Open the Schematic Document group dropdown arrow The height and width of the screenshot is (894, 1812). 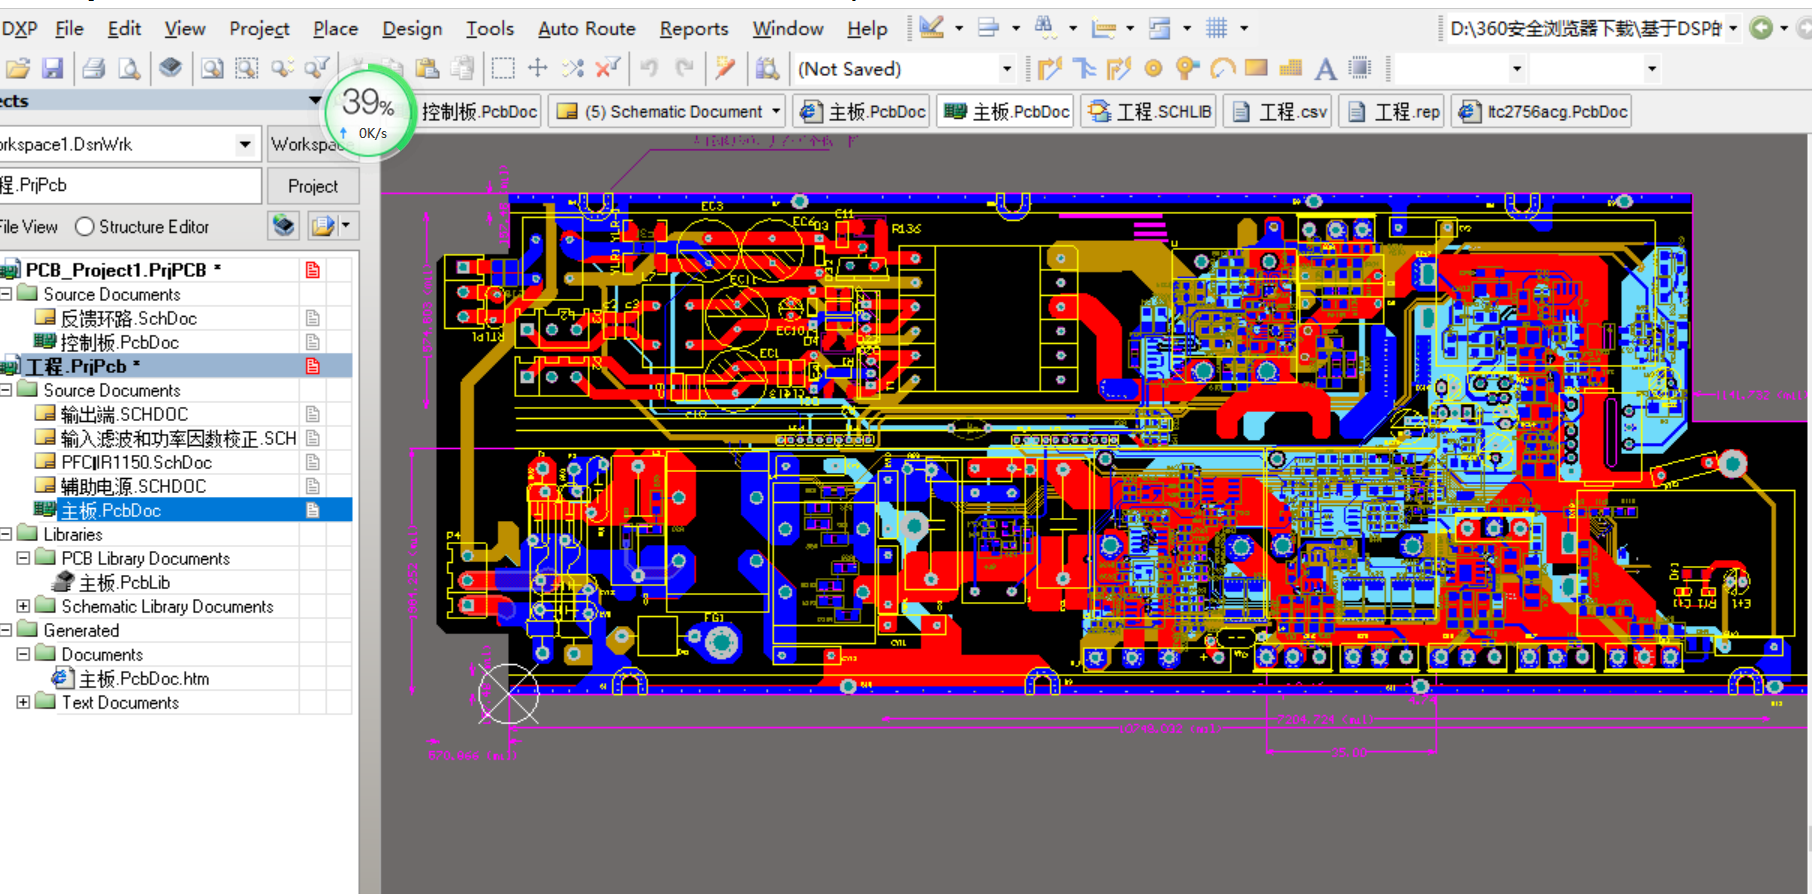776,111
